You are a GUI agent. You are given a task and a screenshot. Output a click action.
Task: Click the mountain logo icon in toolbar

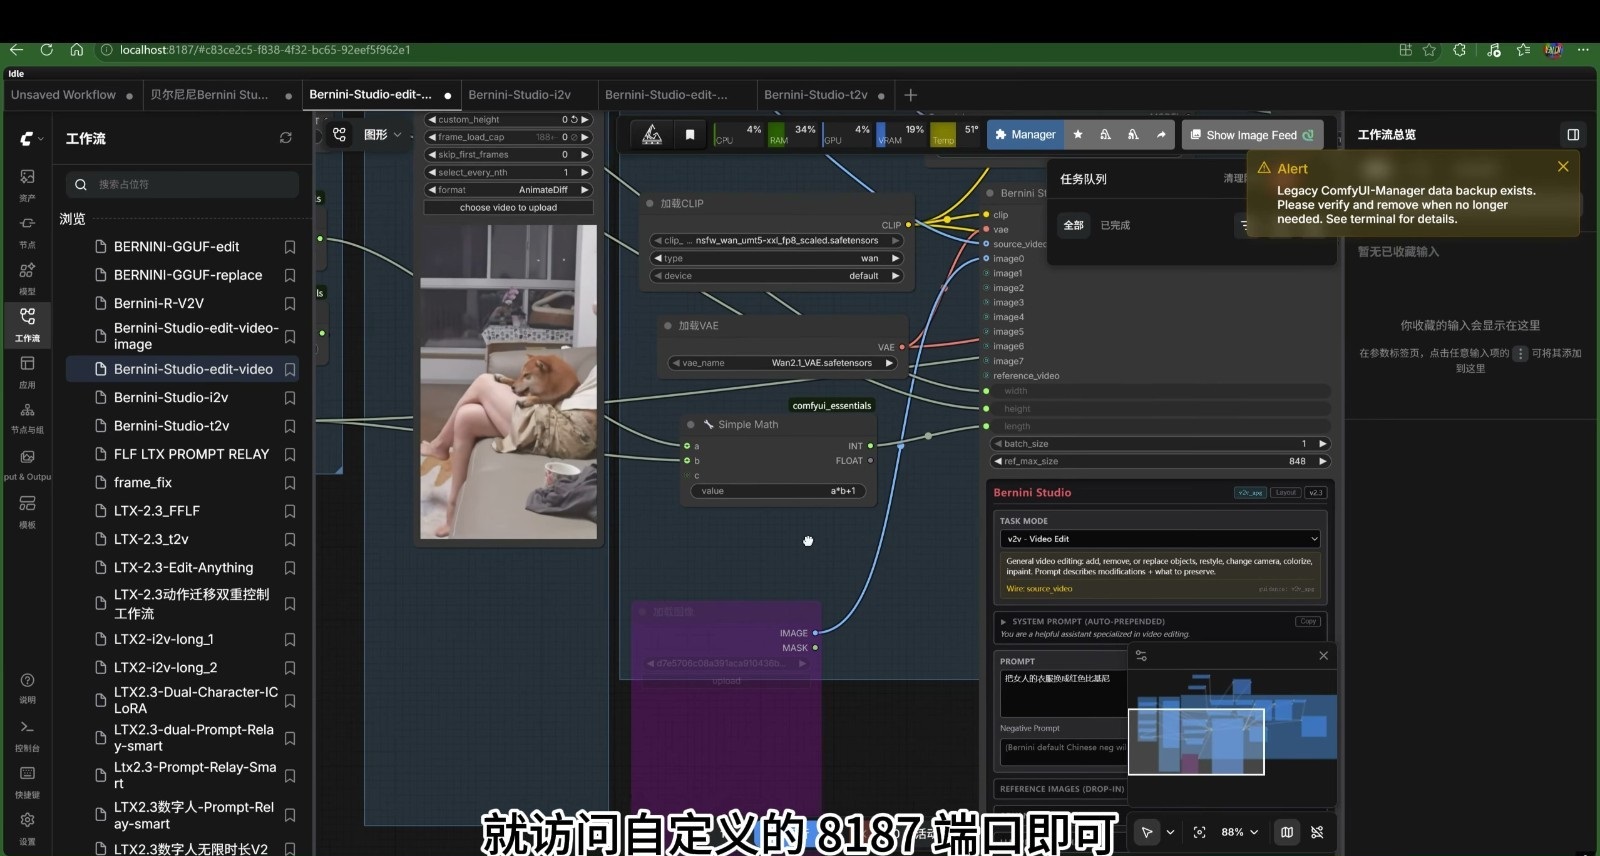tap(652, 134)
